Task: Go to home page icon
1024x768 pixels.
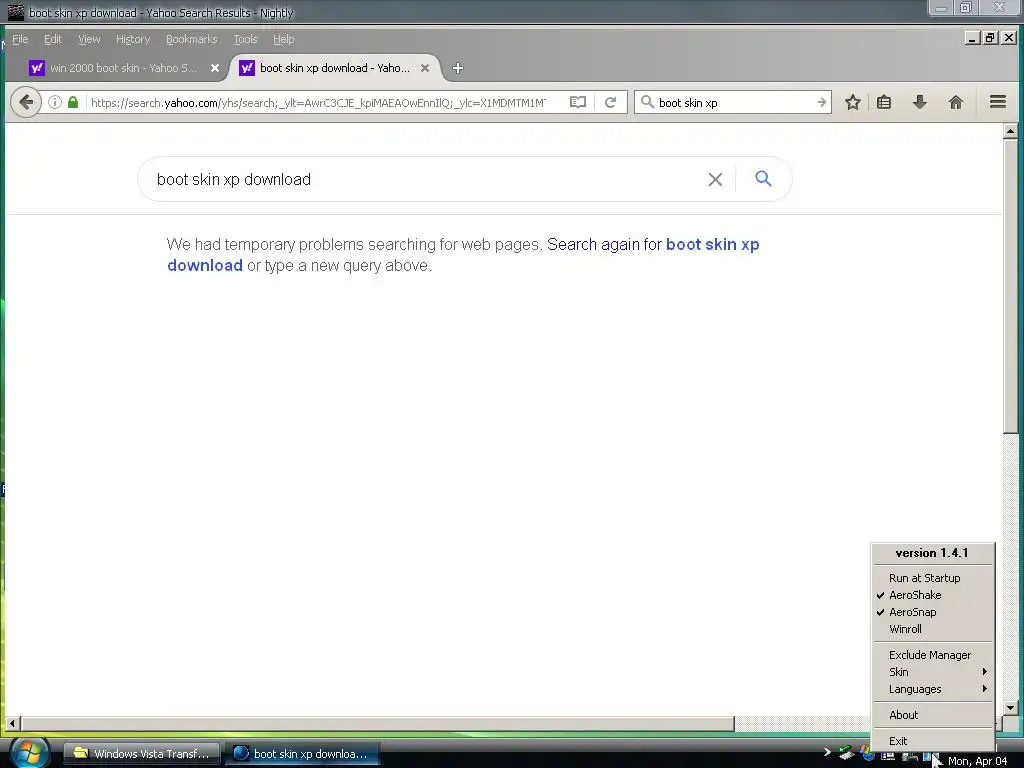Action: (955, 102)
